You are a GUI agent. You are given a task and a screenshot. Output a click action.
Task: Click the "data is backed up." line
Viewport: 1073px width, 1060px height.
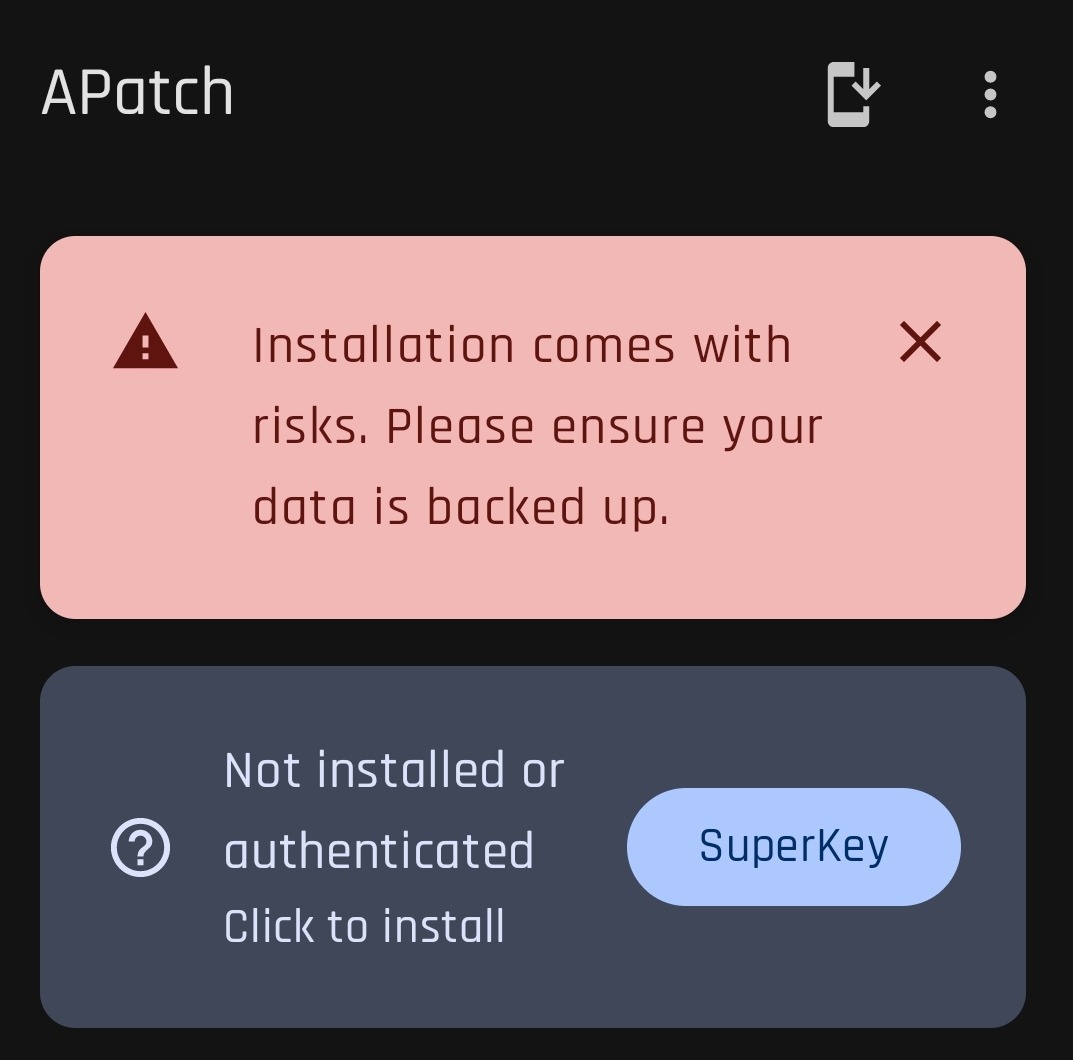[x=460, y=507]
